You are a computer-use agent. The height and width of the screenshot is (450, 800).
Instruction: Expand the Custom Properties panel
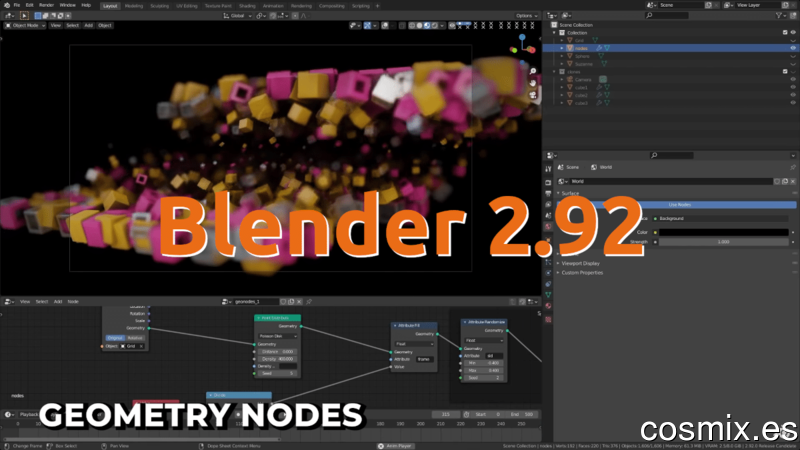[582, 272]
